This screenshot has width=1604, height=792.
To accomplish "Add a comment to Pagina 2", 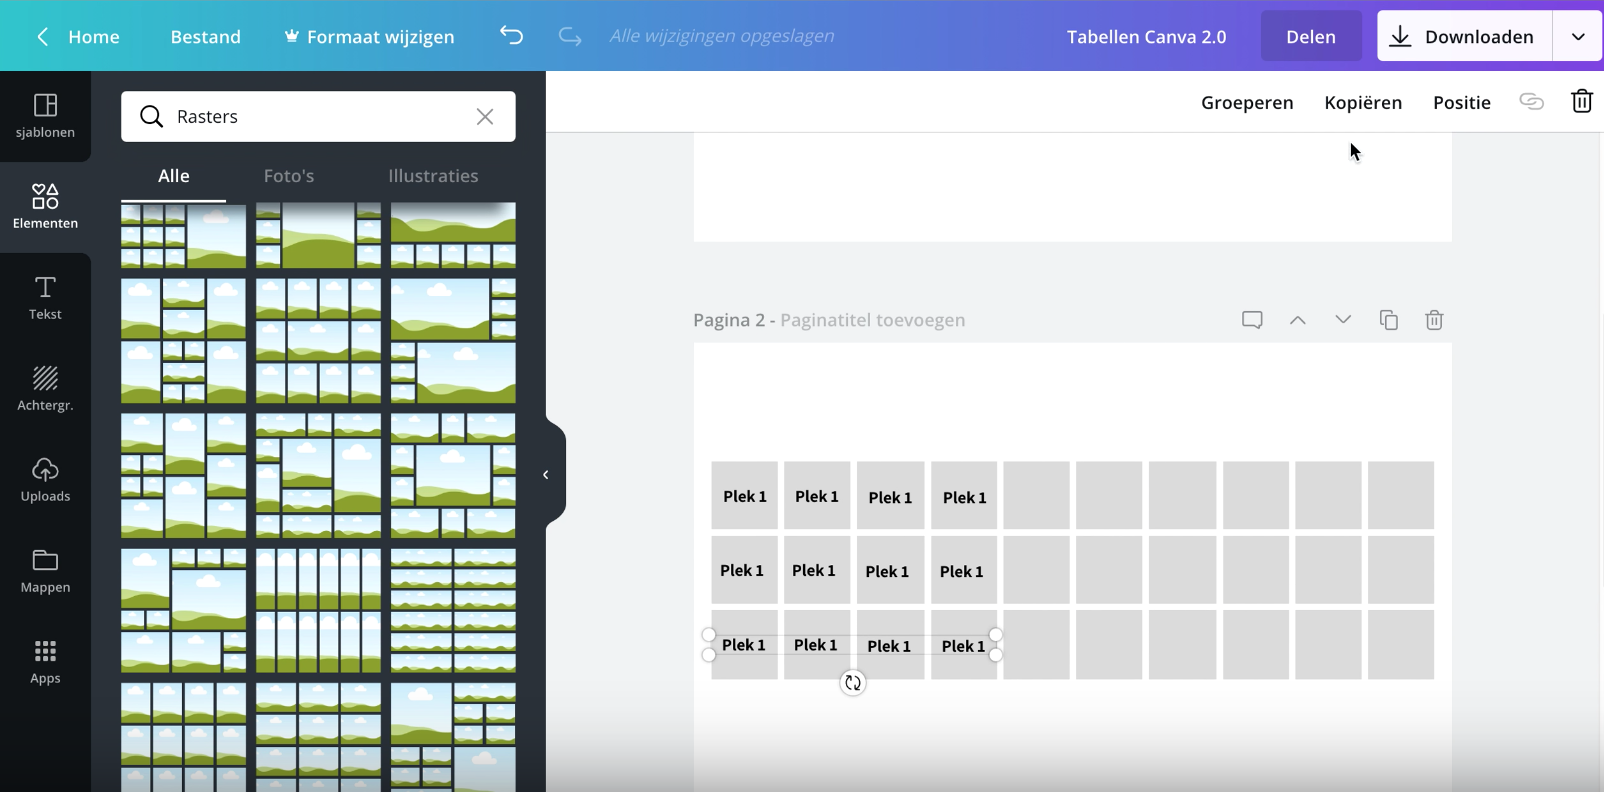I will coord(1252,320).
